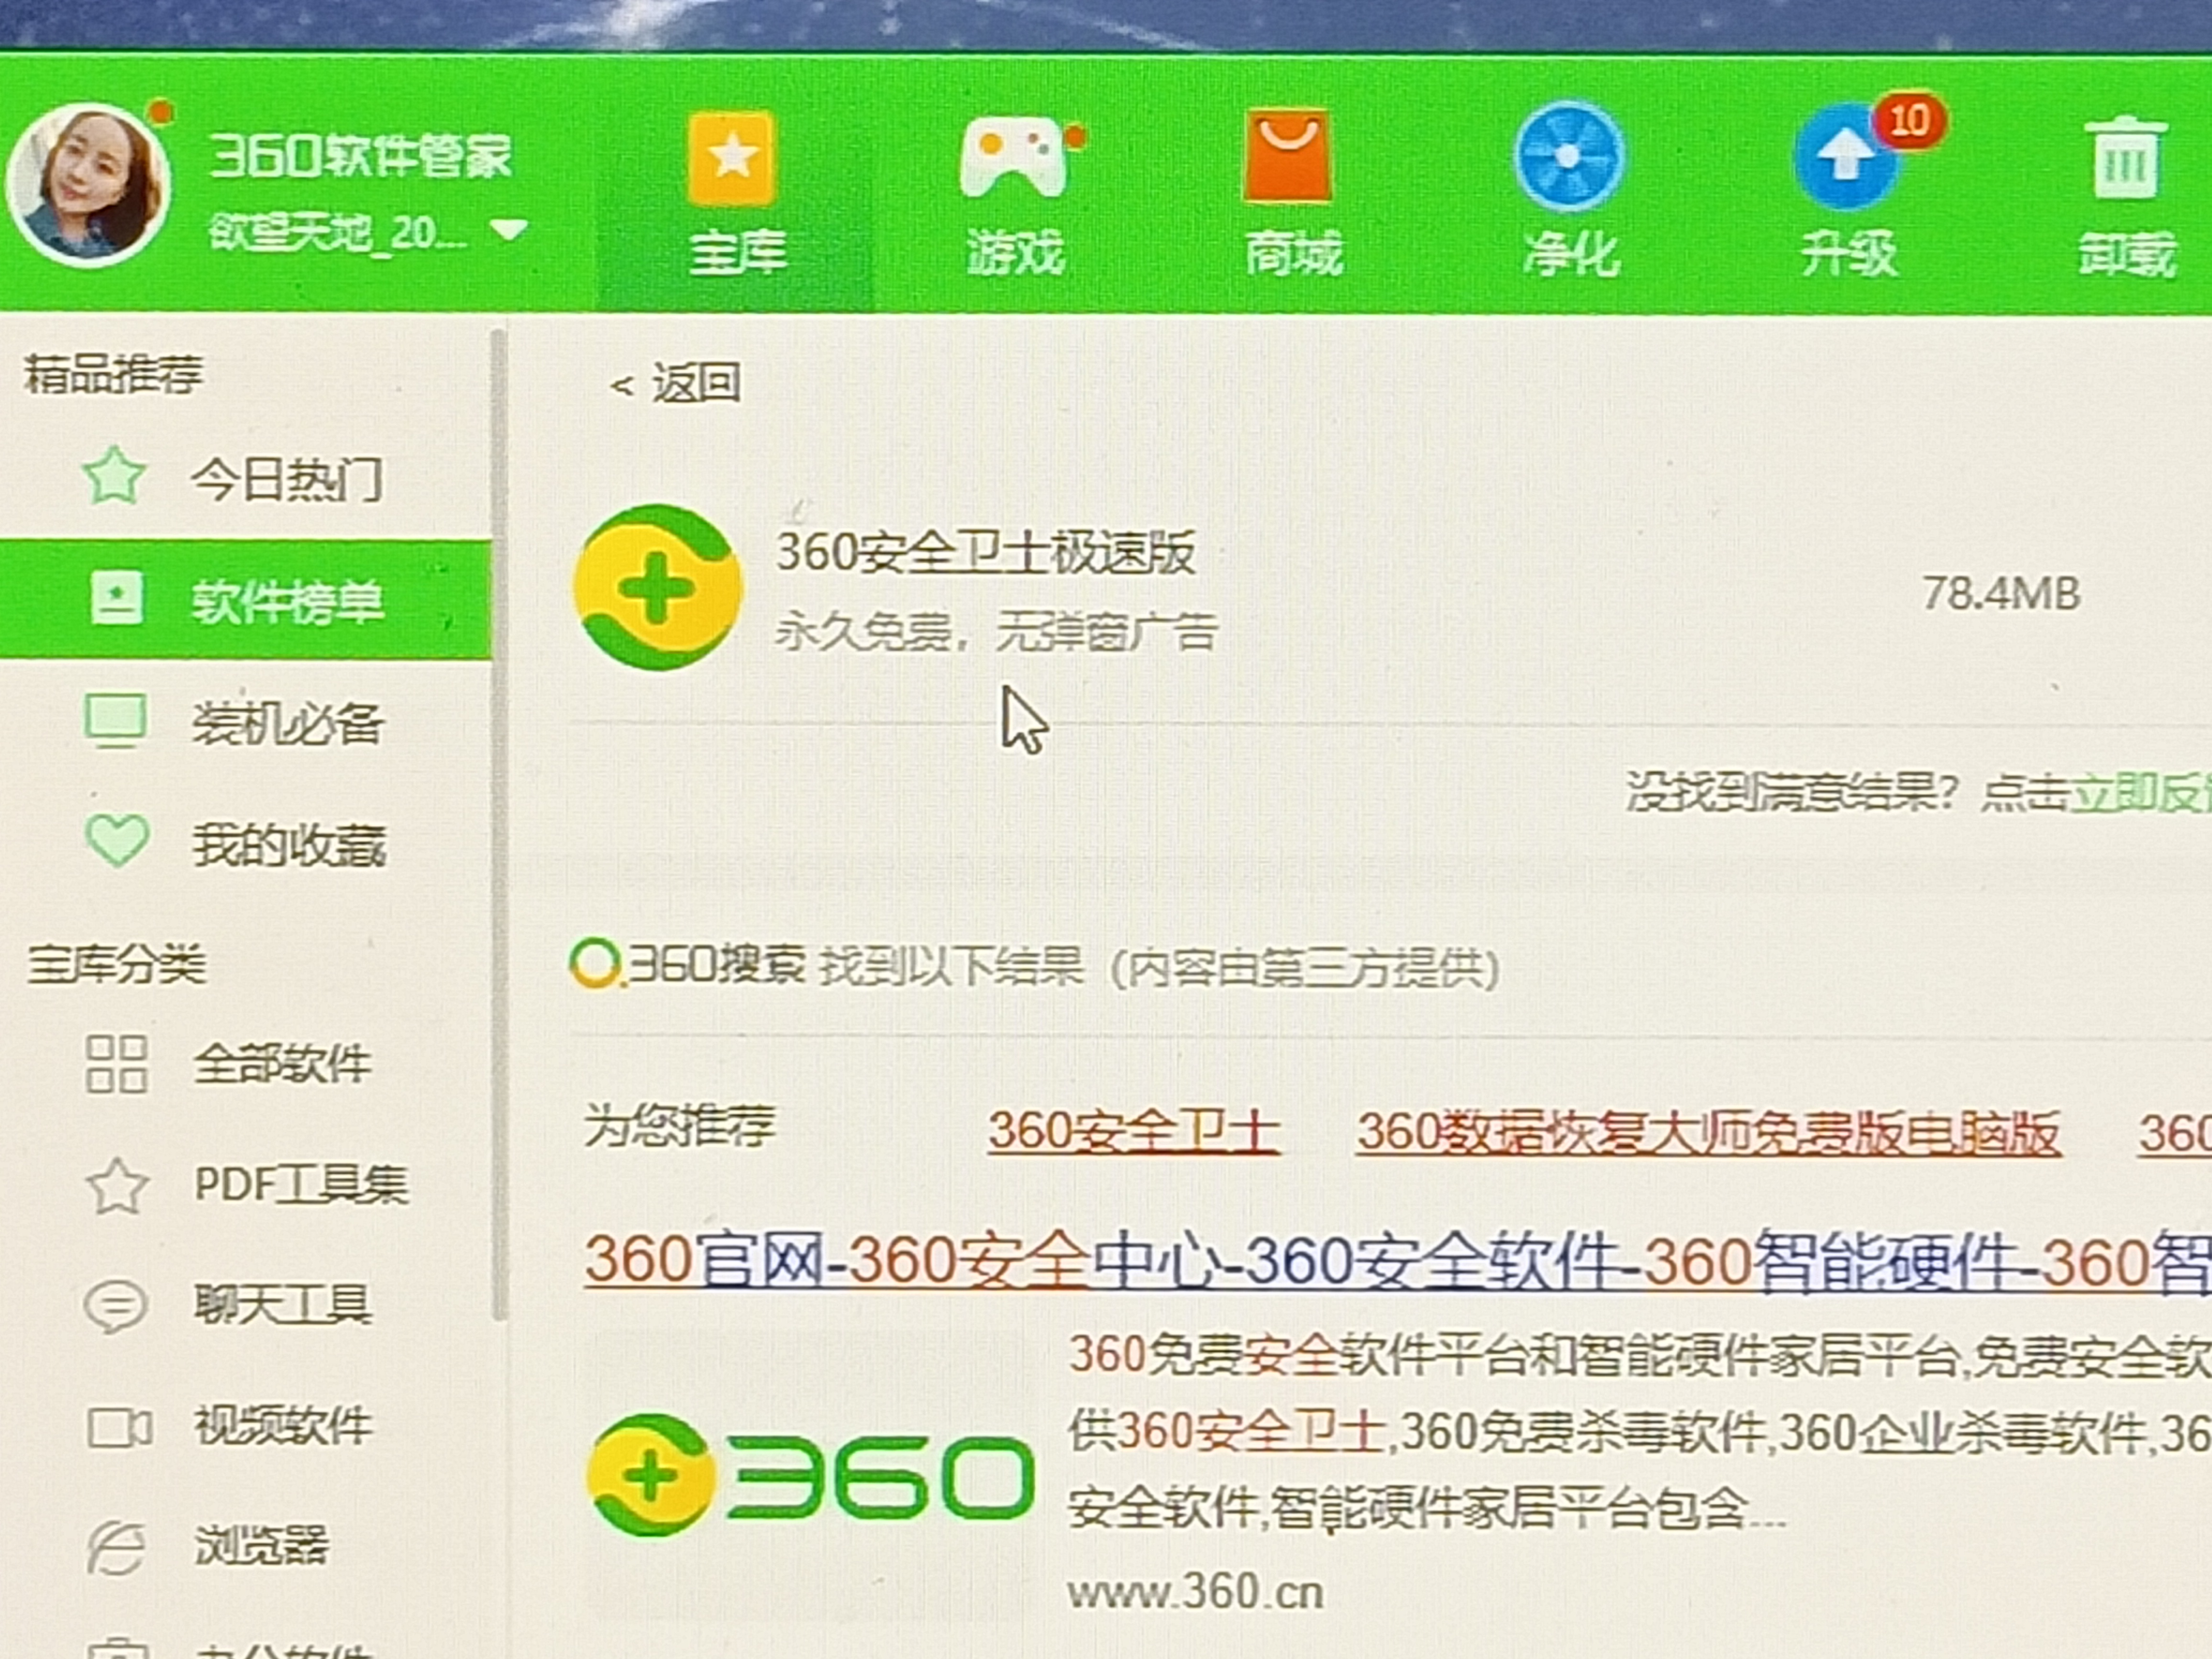Viewport: 2212px width, 1659px height.
Task: Click the www.360.cn URL text
Action: (x=1195, y=1592)
